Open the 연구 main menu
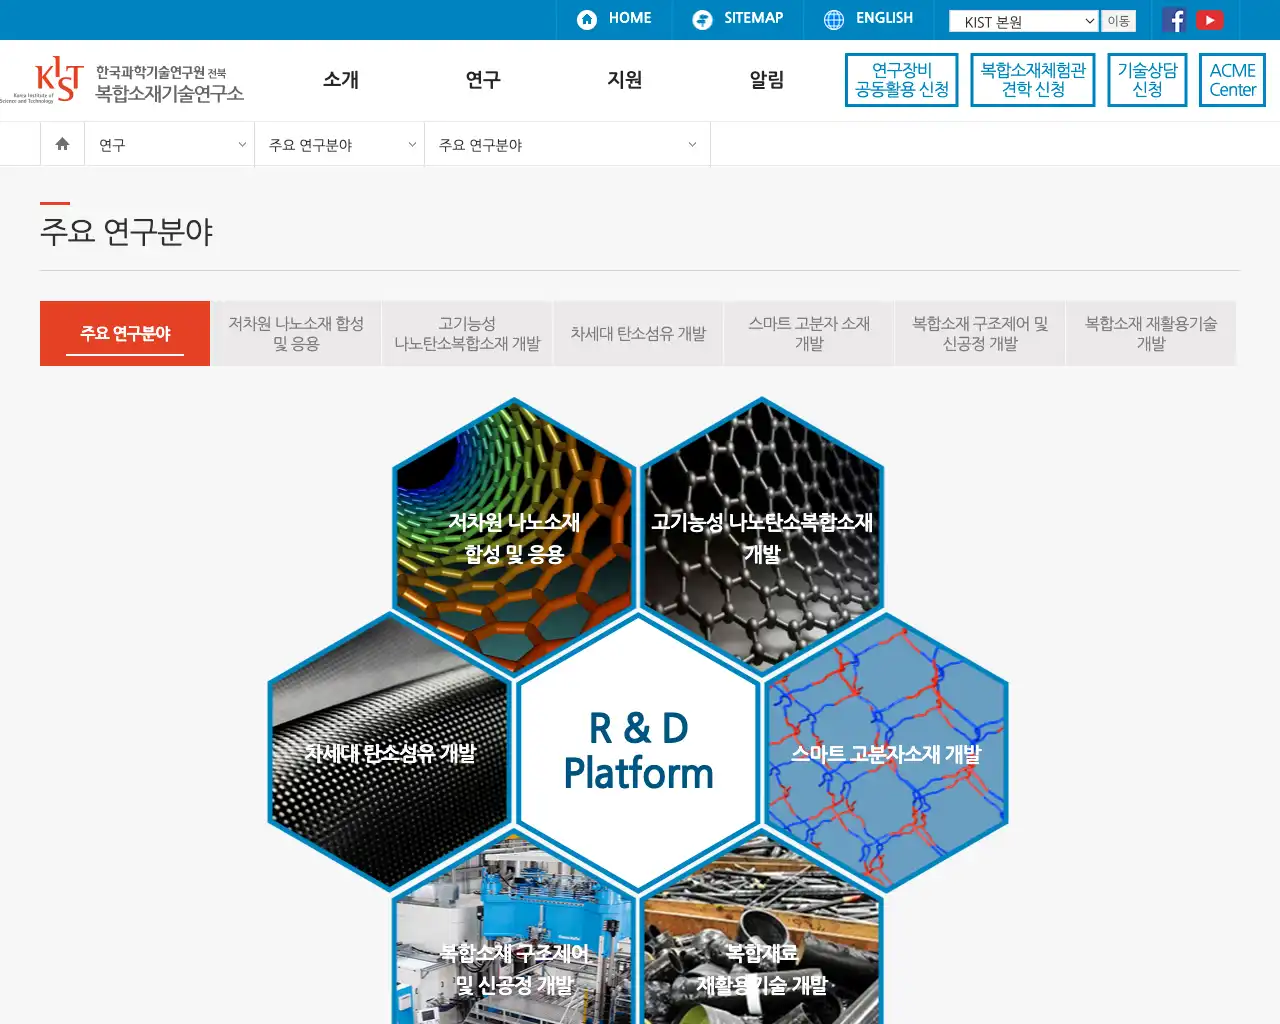Screen dimensions: 1280x1024 click(483, 80)
